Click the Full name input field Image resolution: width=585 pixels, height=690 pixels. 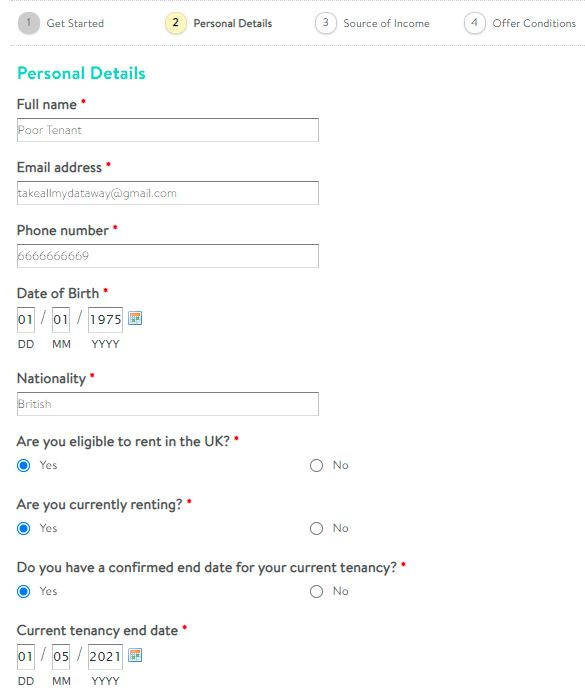(x=168, y=130)
